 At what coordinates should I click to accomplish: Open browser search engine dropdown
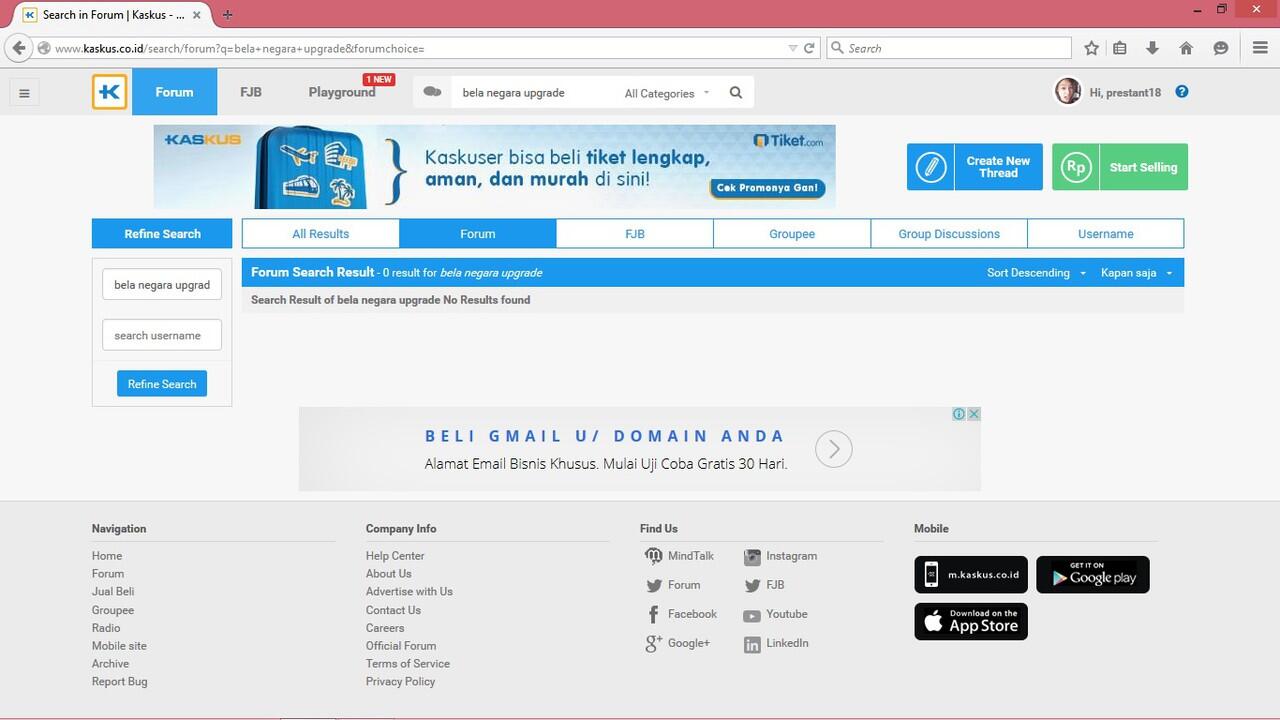click(x=837, y=48)
